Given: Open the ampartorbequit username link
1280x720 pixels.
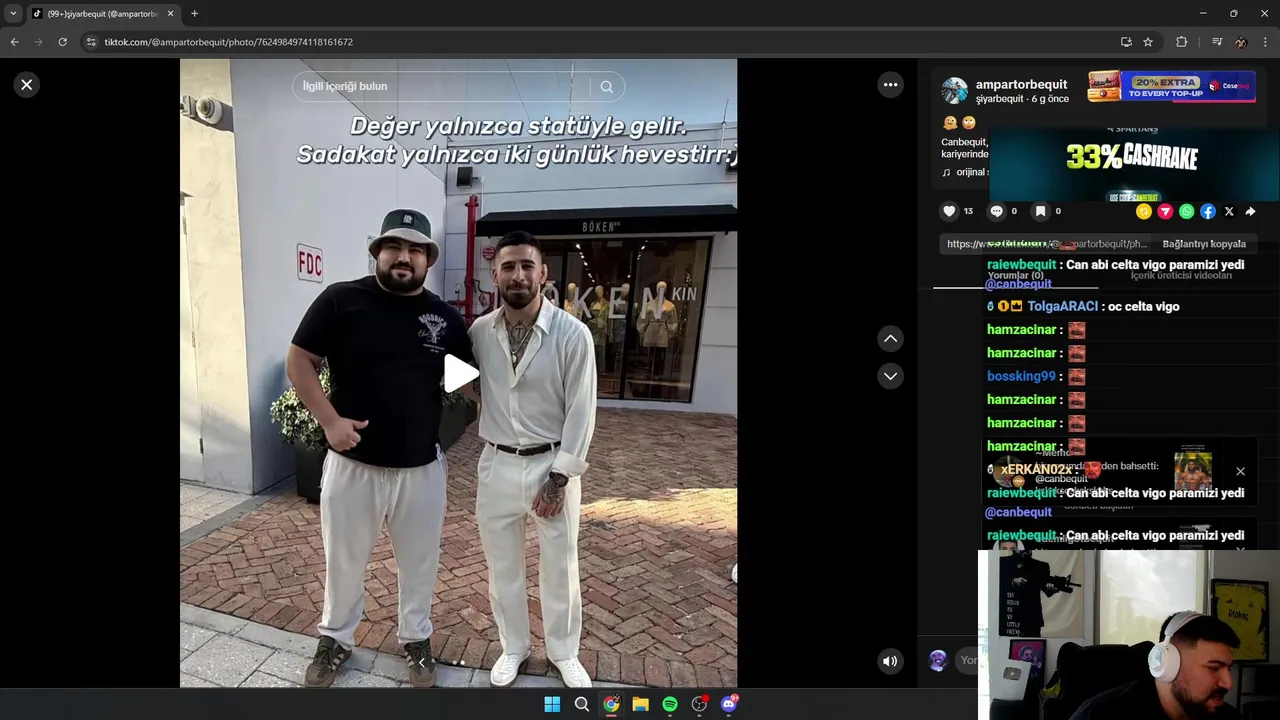Looking at the screenshot, I should [1021, 85].
